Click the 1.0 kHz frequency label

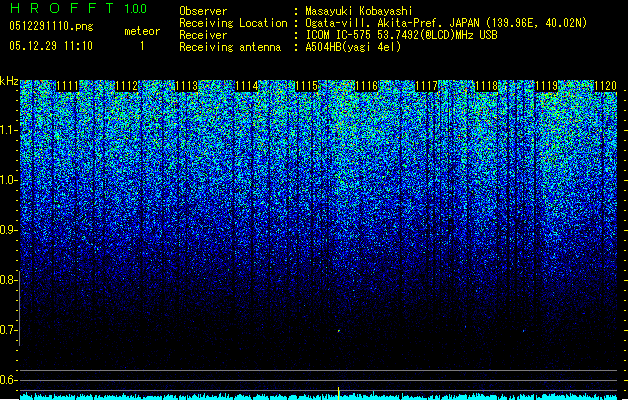[8, 180]
